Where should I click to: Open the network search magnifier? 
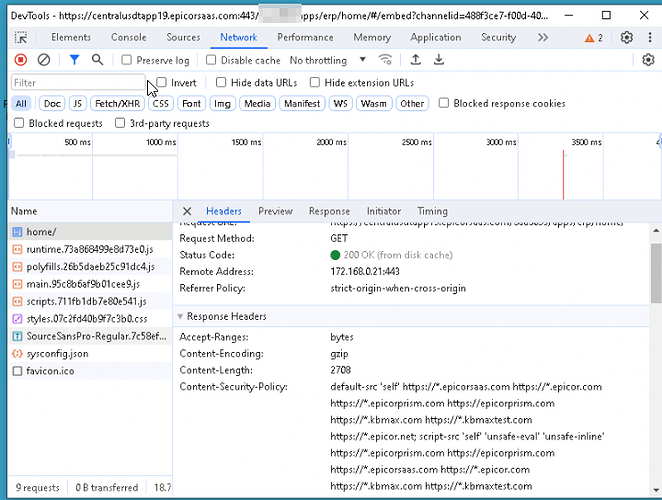click(98, 60)
